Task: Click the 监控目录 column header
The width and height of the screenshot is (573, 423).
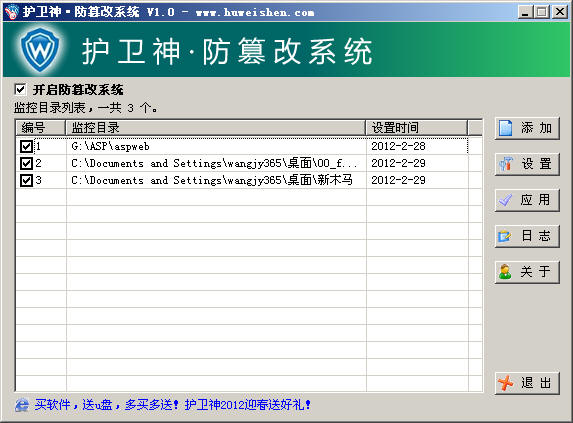Action: pyautogui.click(x=216, y=128)
